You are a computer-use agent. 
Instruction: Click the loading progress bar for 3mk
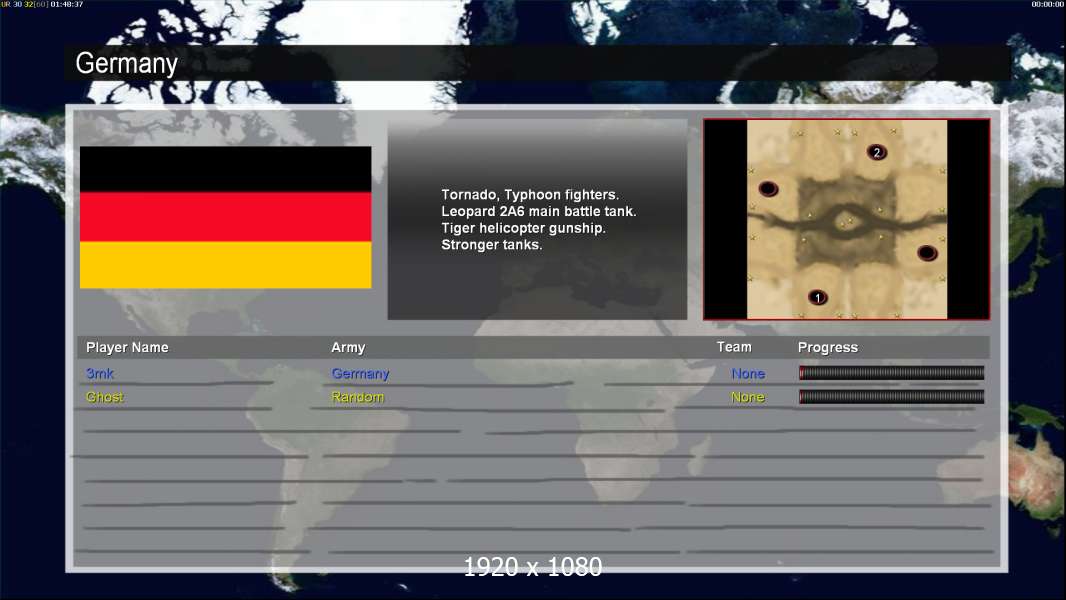891,372
